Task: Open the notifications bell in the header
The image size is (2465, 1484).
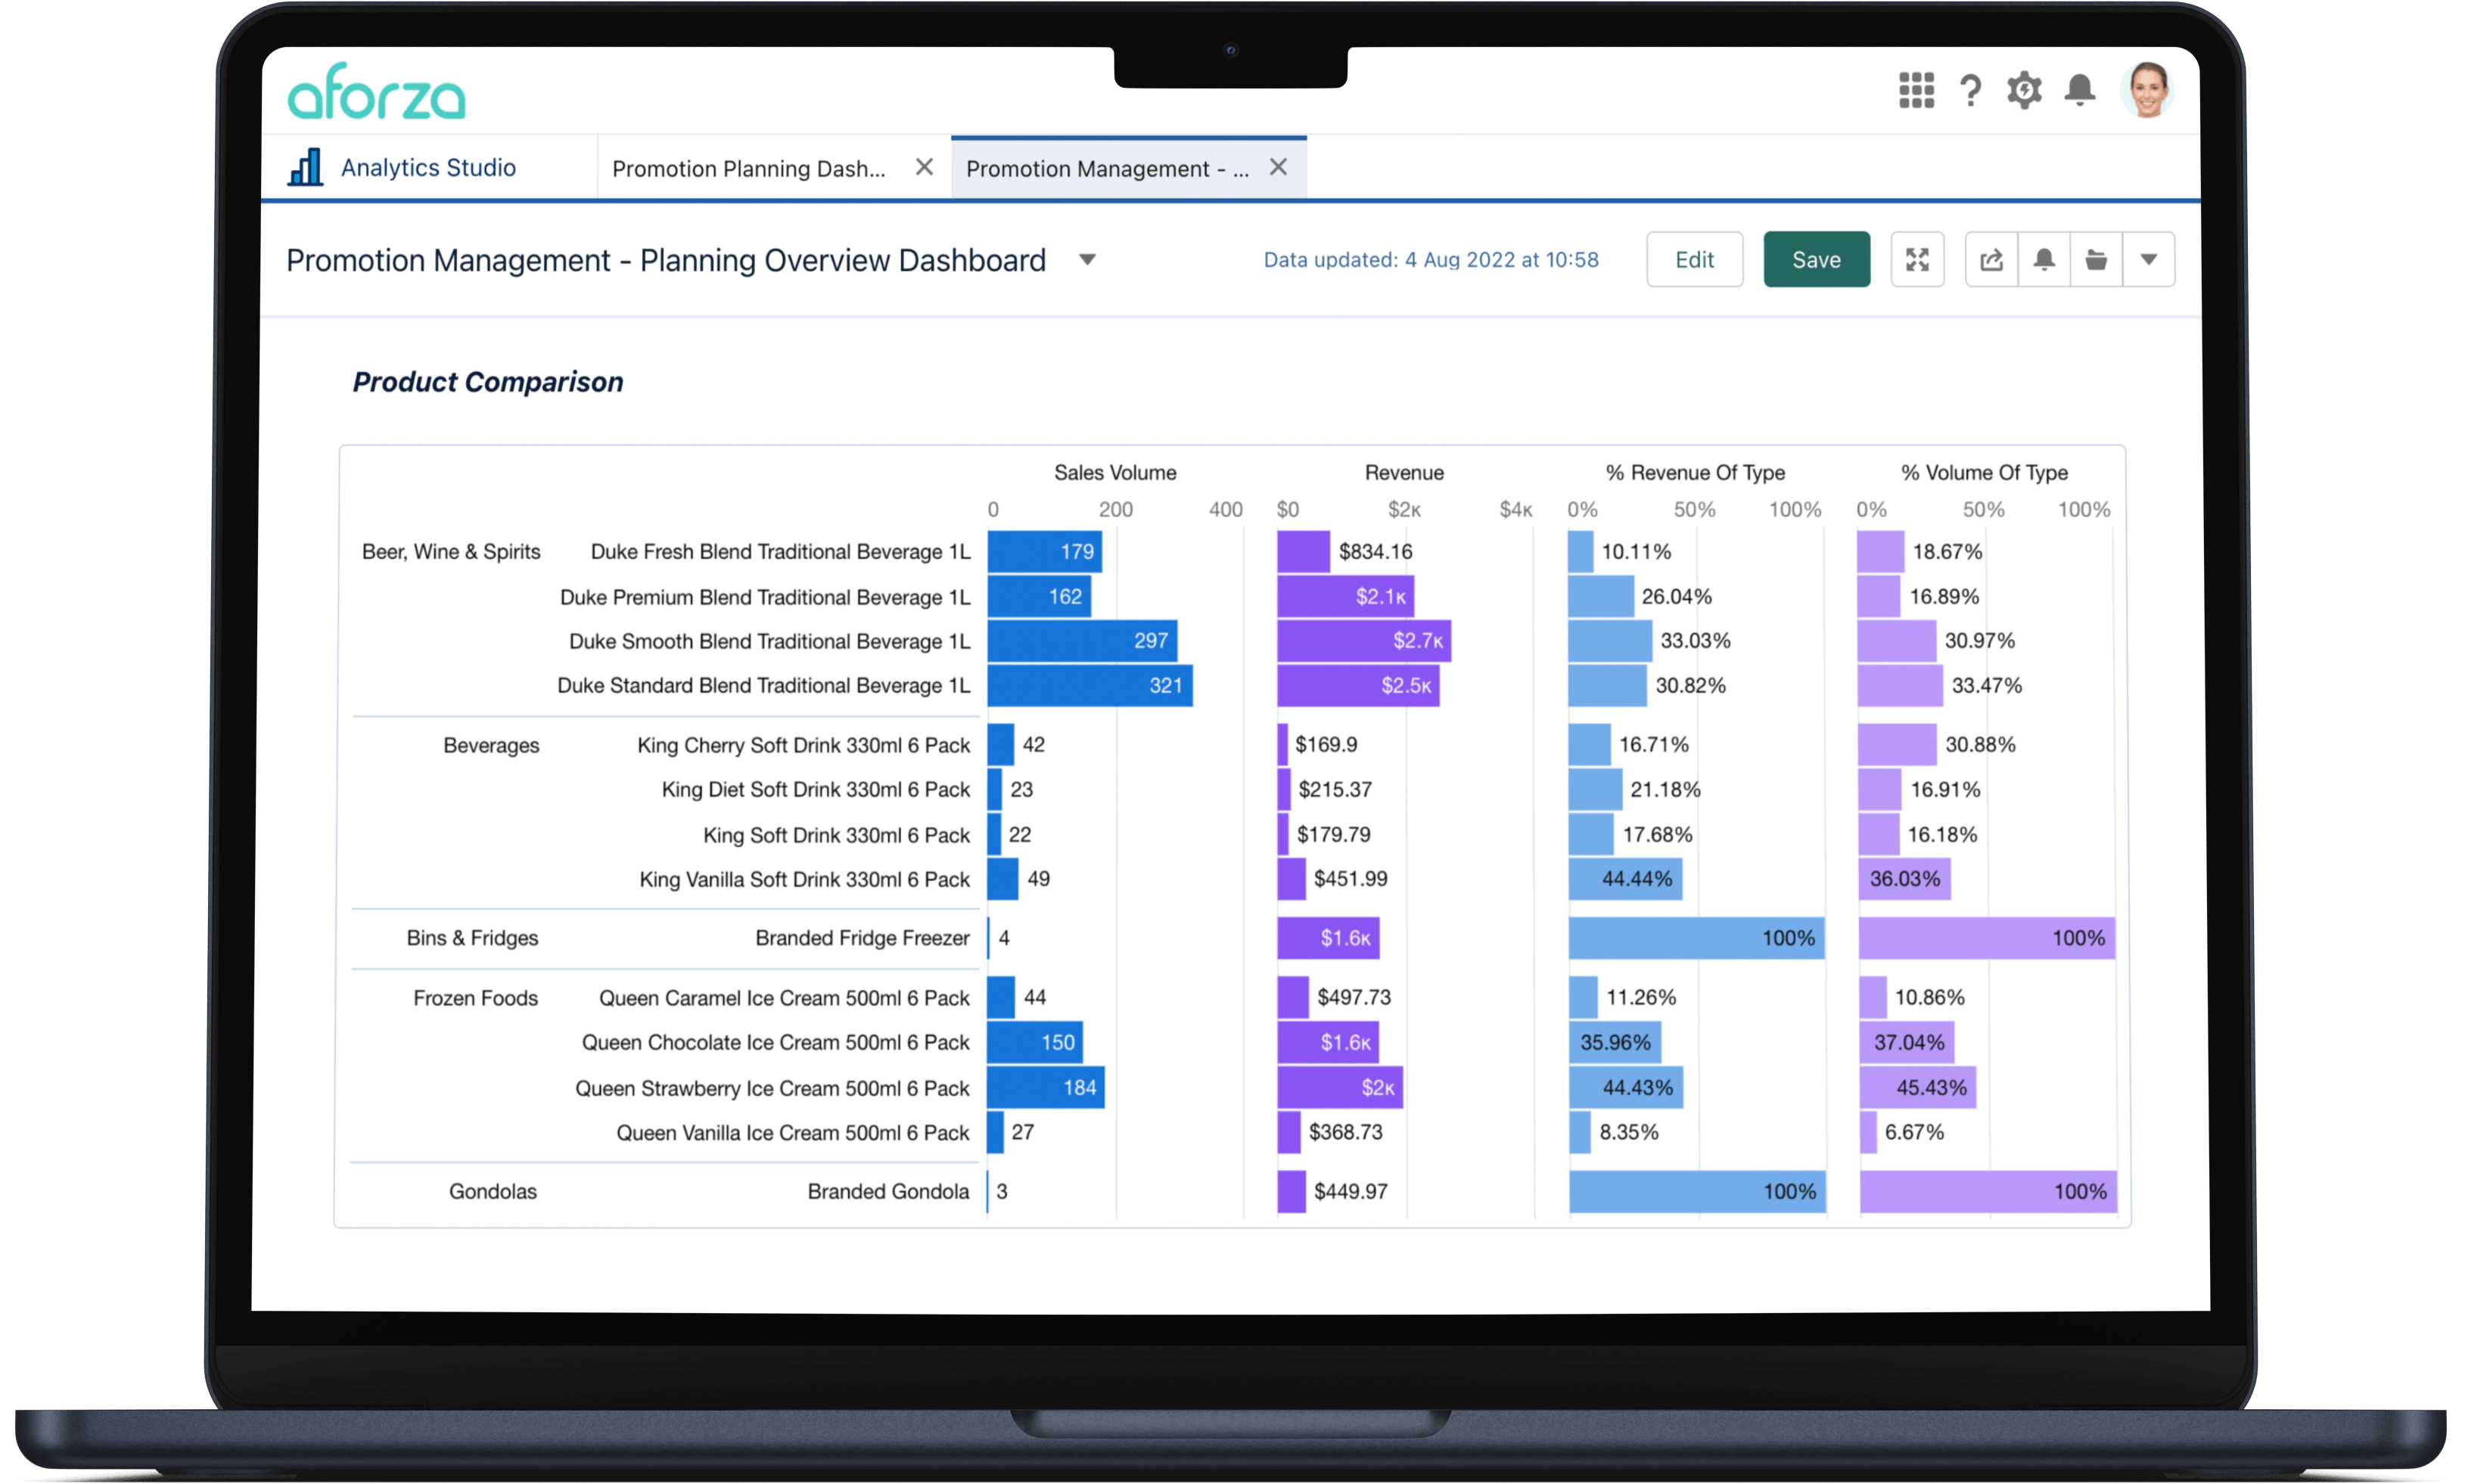Action: pos(2079,90)
